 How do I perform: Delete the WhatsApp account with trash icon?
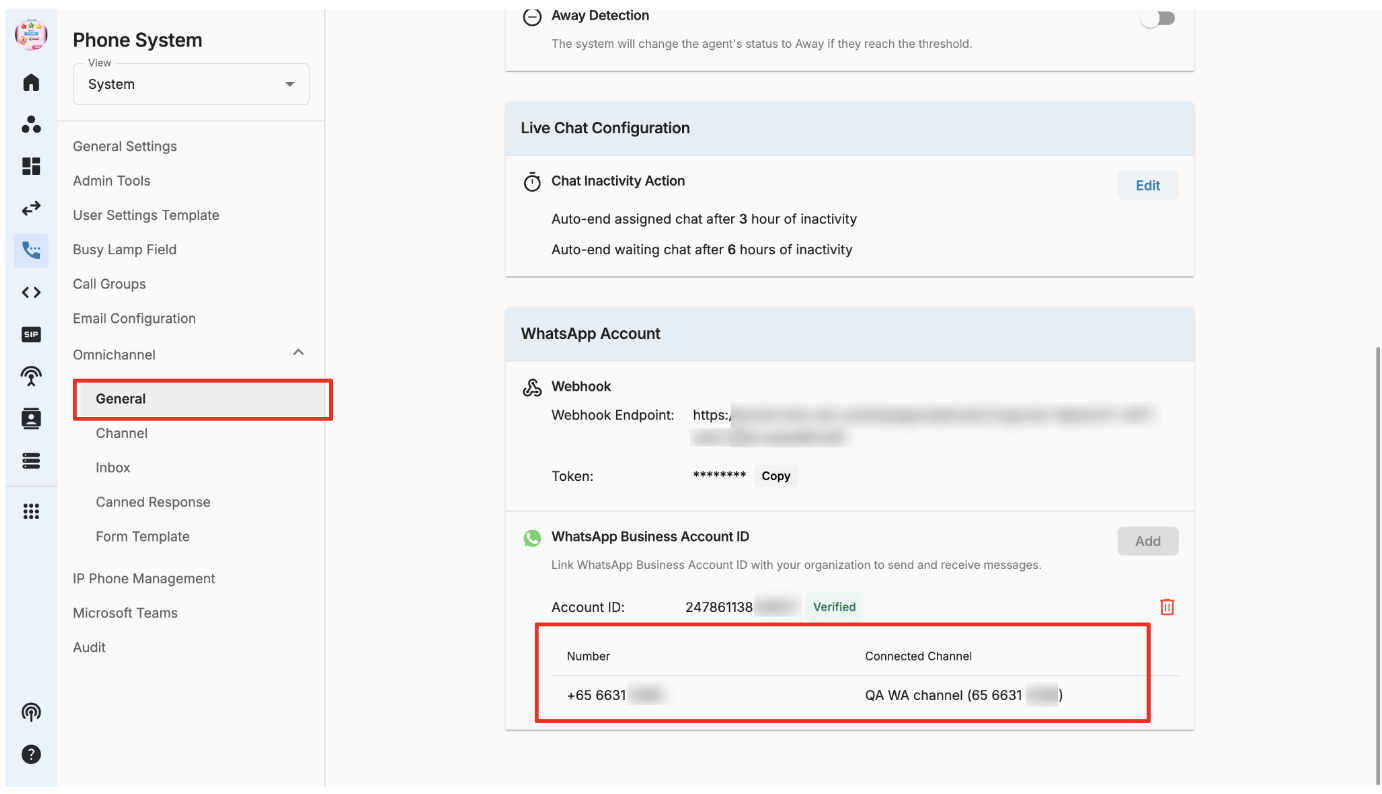[1167, 607]
